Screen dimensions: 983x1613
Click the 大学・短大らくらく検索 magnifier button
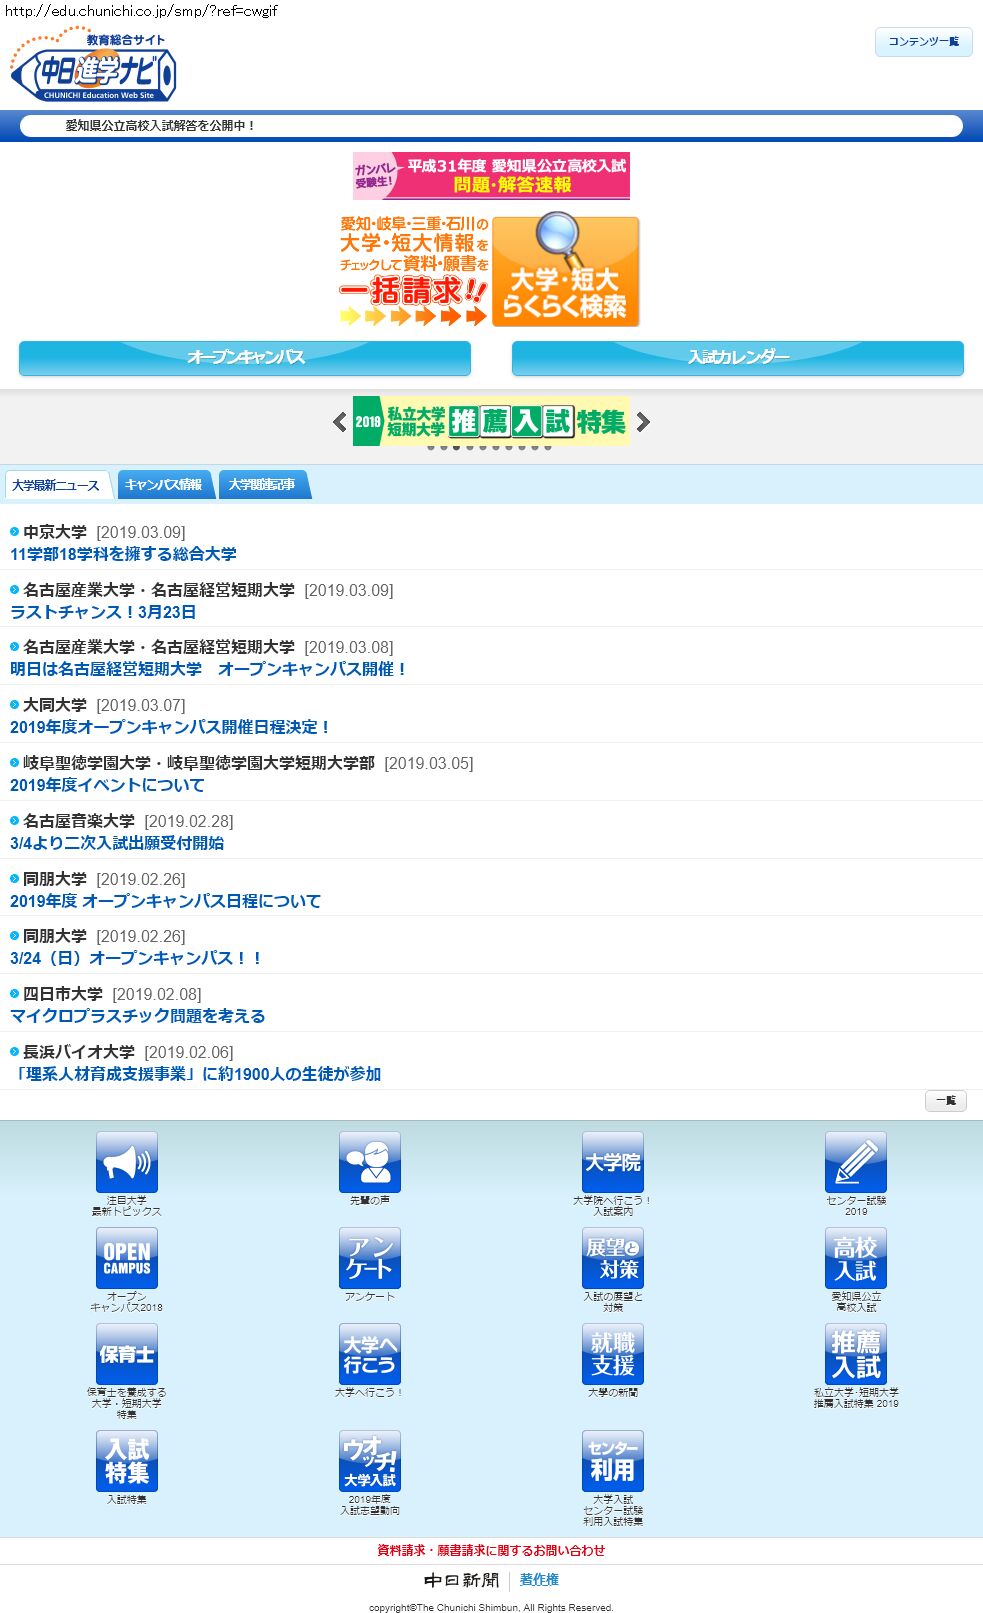click(x=565, y=271)
